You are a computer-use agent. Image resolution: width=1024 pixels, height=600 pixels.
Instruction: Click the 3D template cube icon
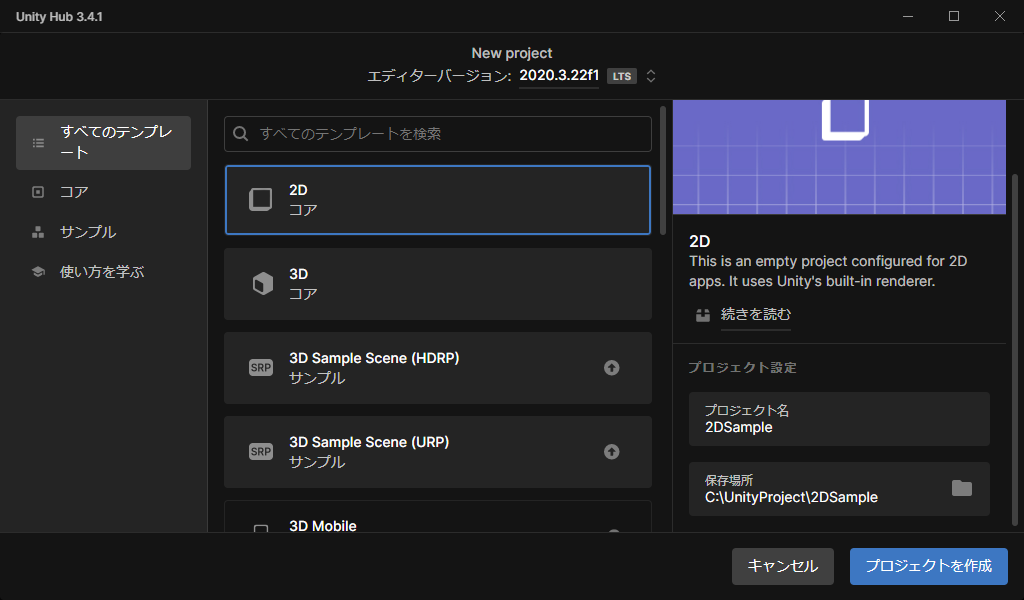(263, 283)
